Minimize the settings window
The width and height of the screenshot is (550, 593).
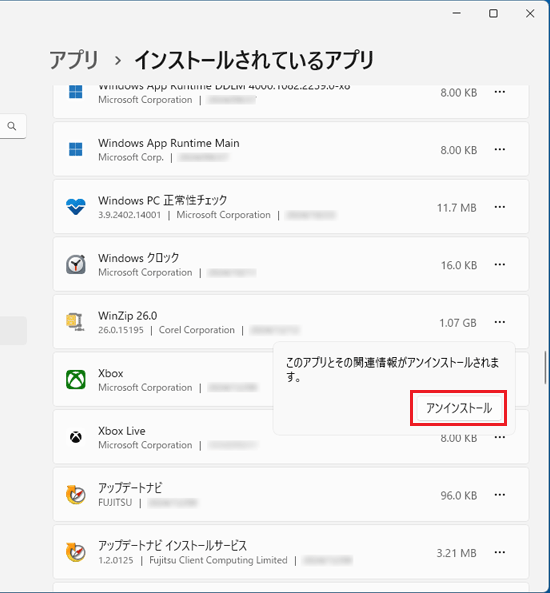[457, 14]
